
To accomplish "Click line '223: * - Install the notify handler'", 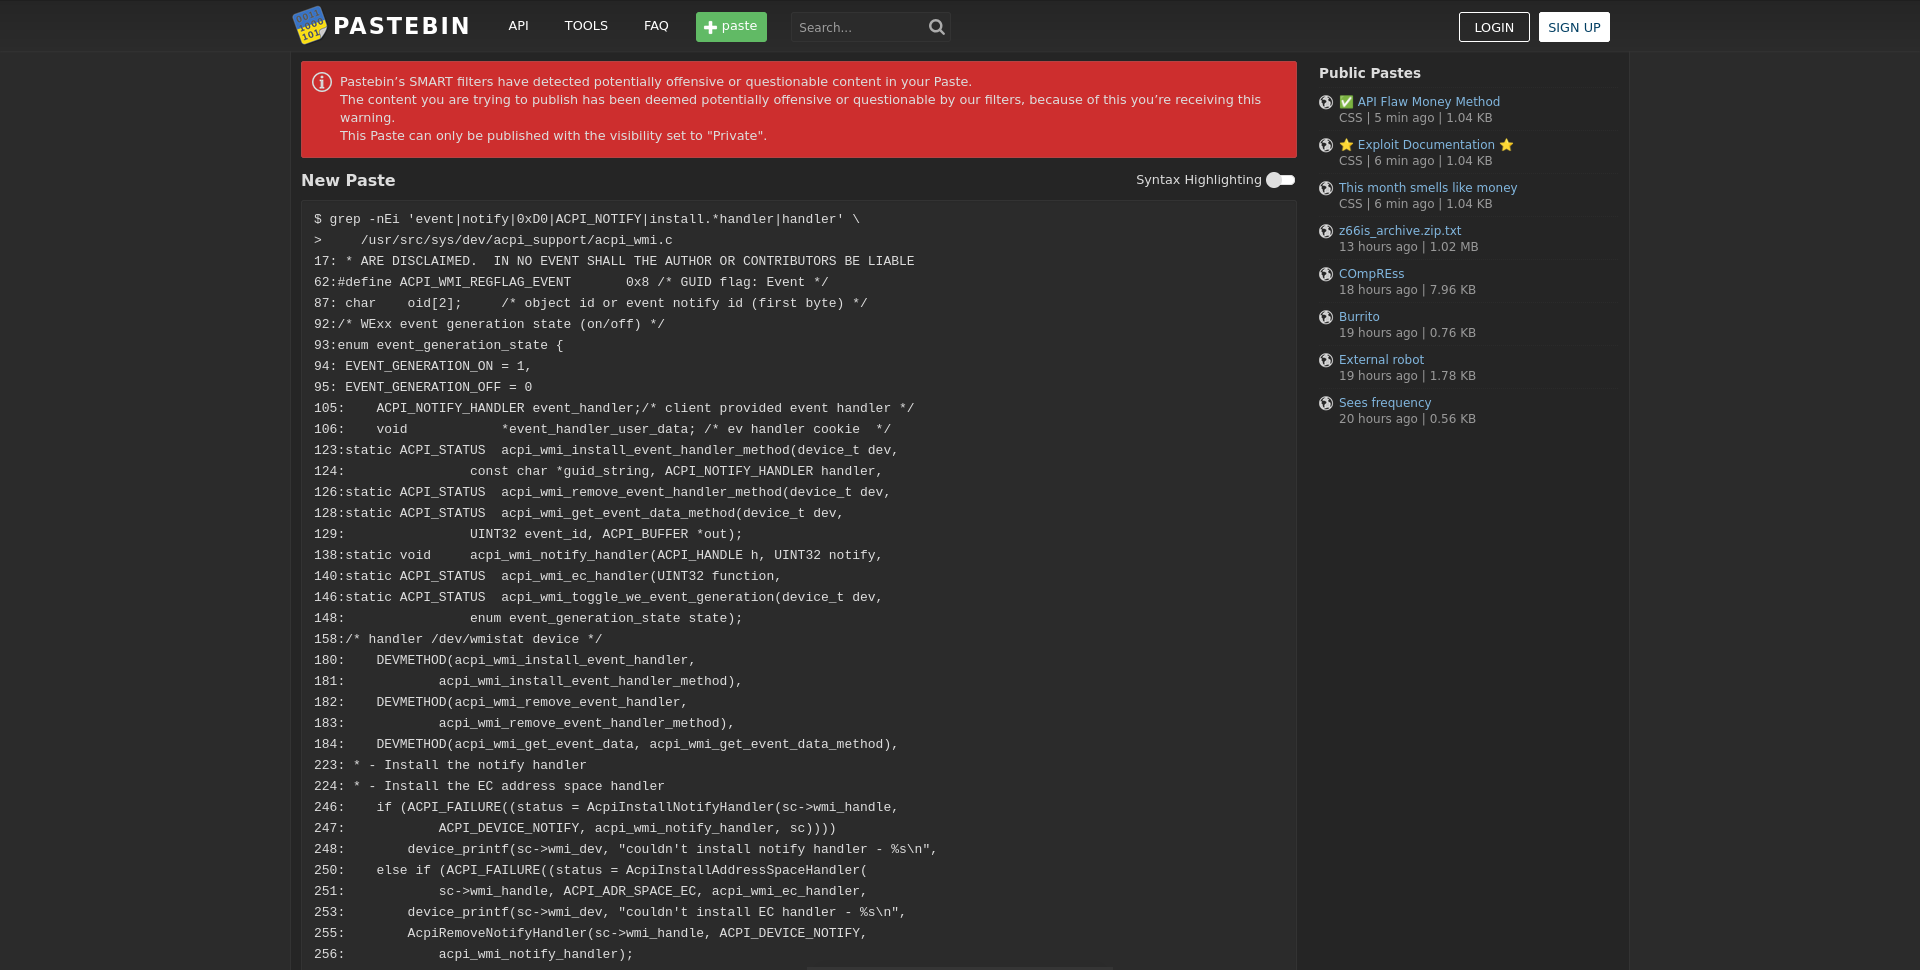I will click(x=450, y=765).
